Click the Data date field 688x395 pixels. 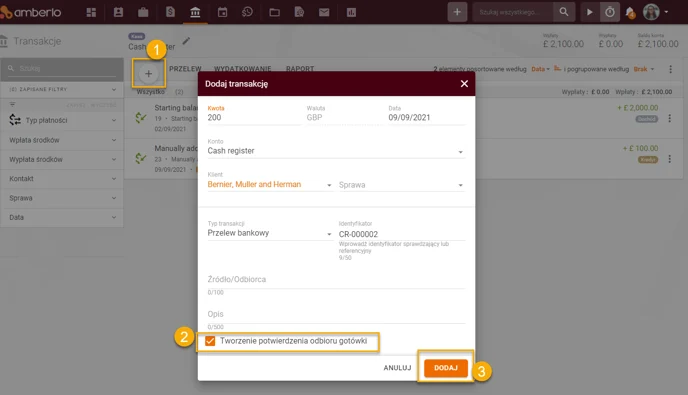(426, 118)
